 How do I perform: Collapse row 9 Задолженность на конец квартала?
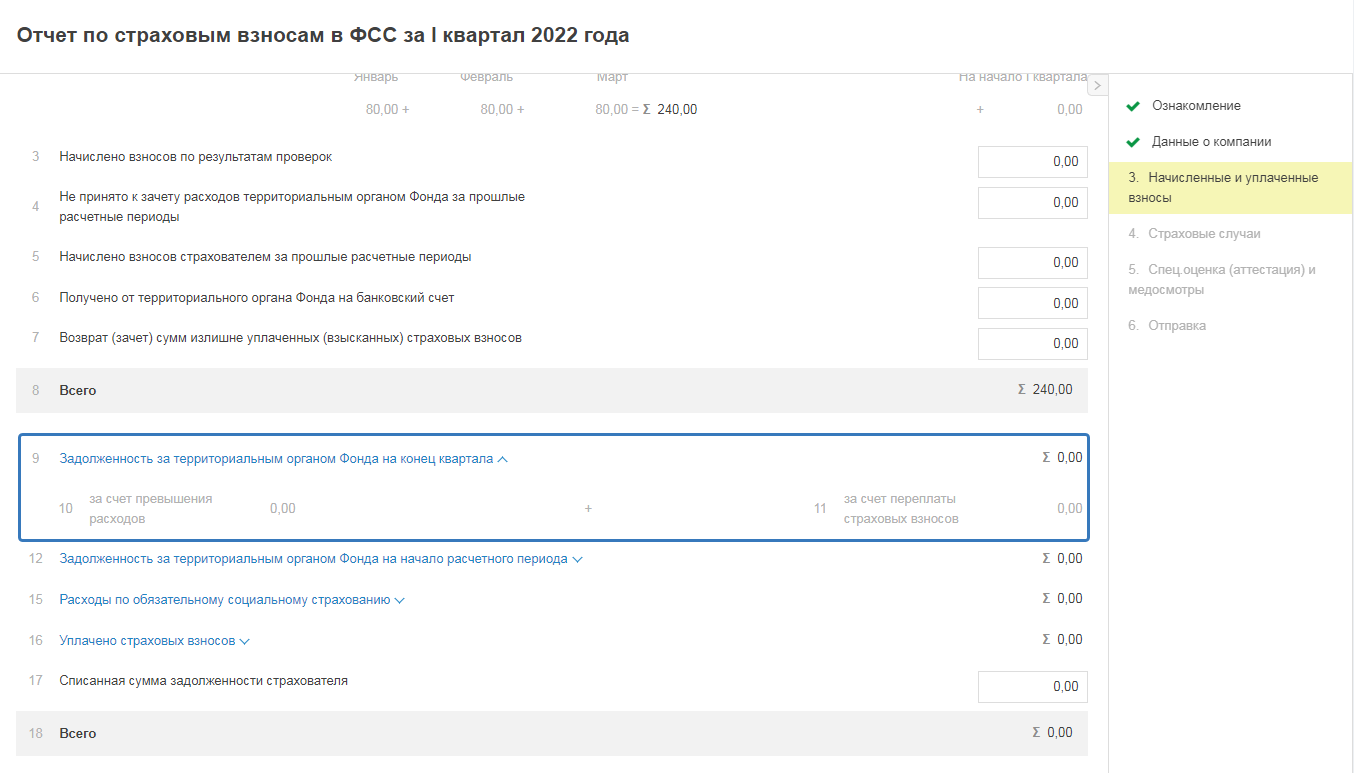click(502, 459)
